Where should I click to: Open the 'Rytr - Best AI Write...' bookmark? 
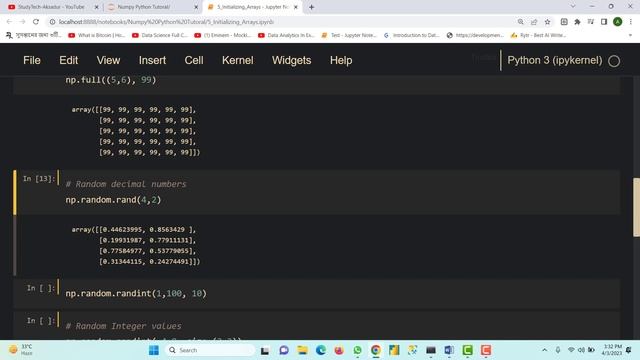pyautogui.click(x=538, y=36)
